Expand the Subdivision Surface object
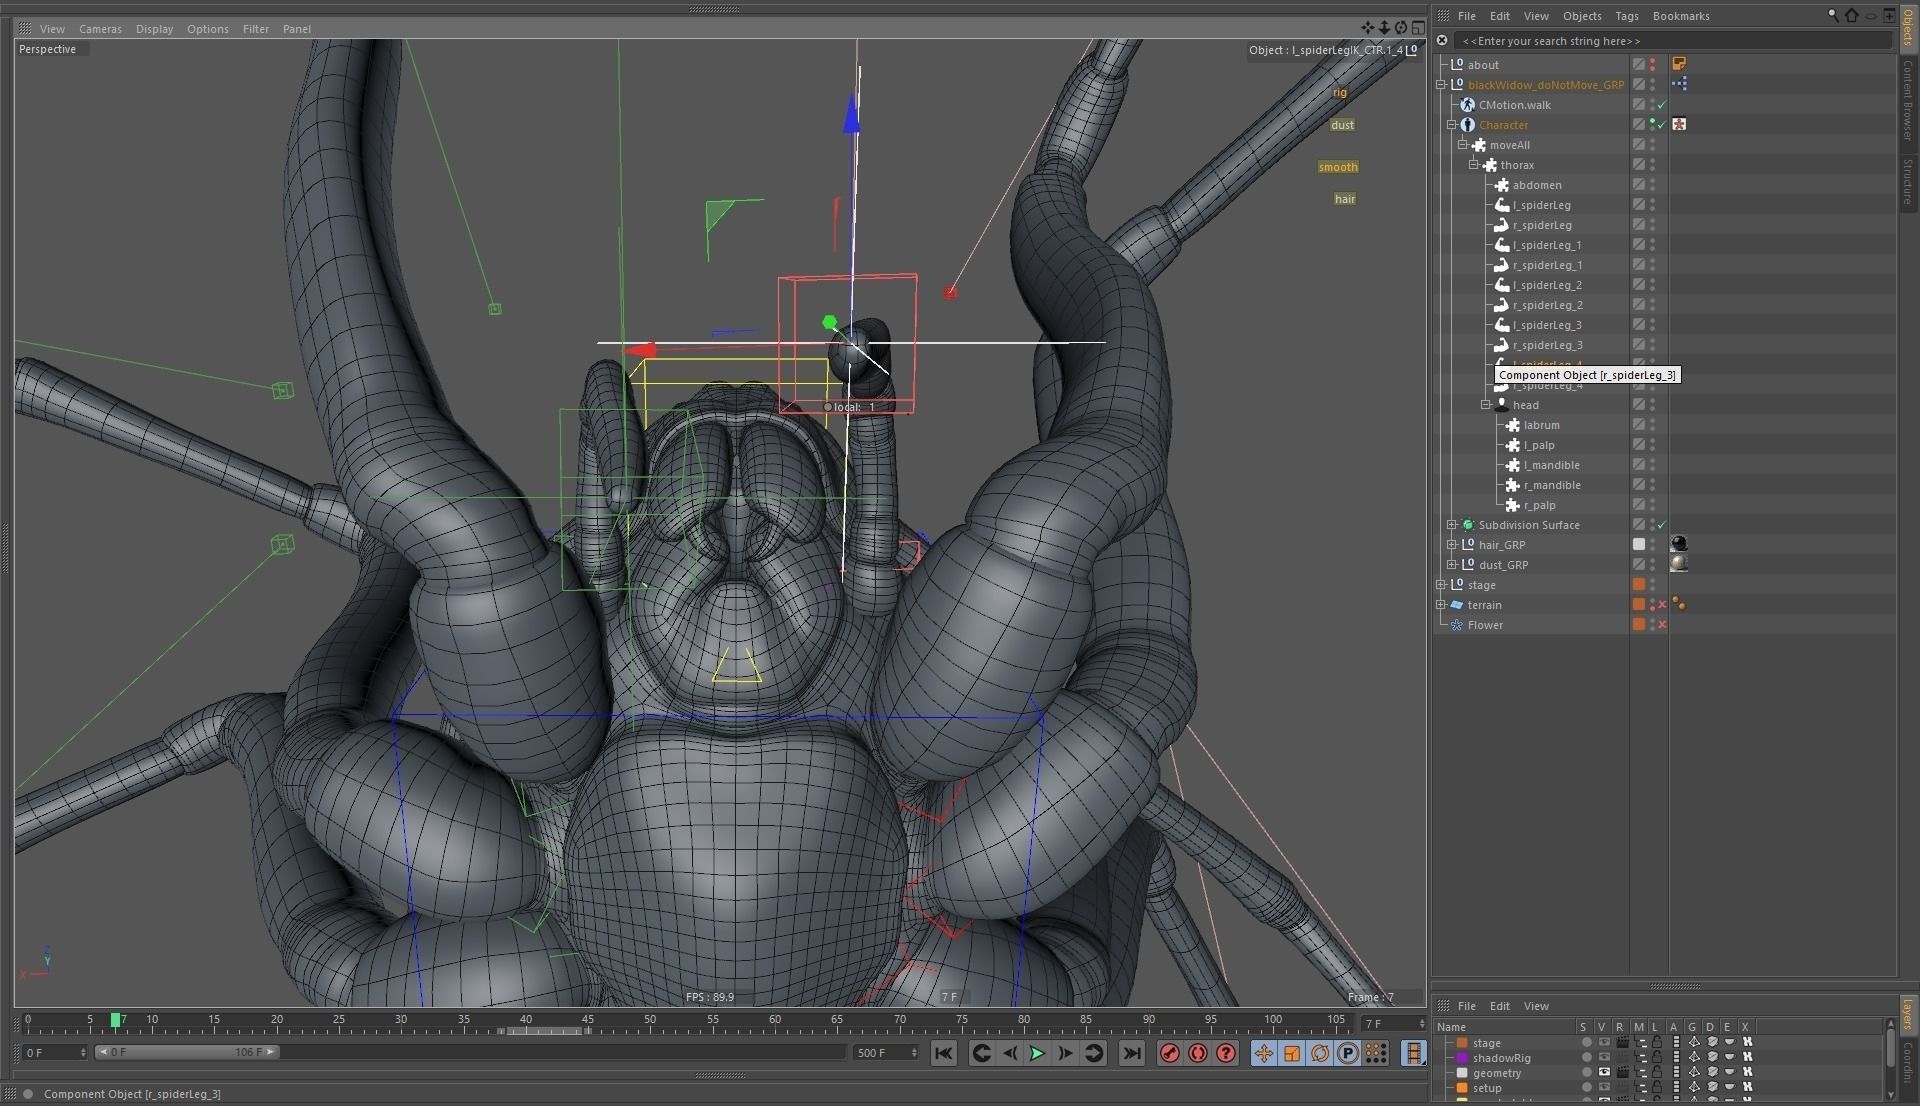The image size is (1920, 1106). click(1452, 525)
